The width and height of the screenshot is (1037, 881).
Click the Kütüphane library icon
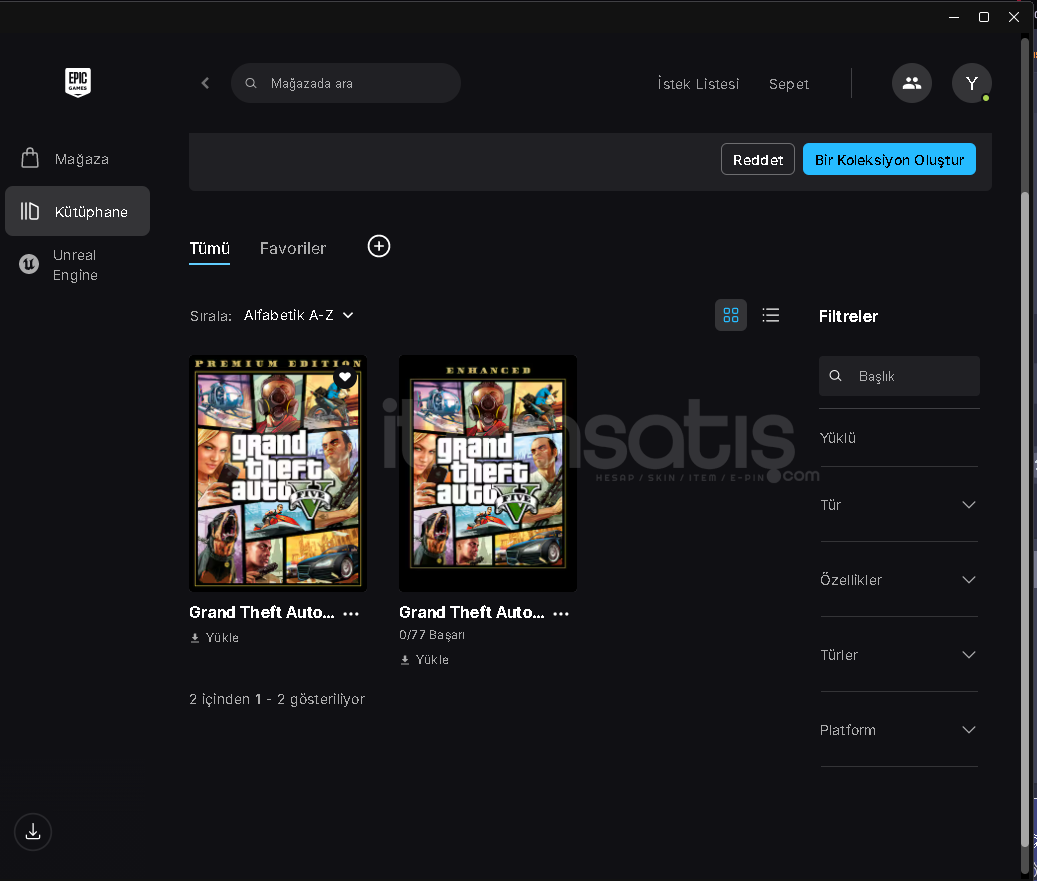[30, 211]
